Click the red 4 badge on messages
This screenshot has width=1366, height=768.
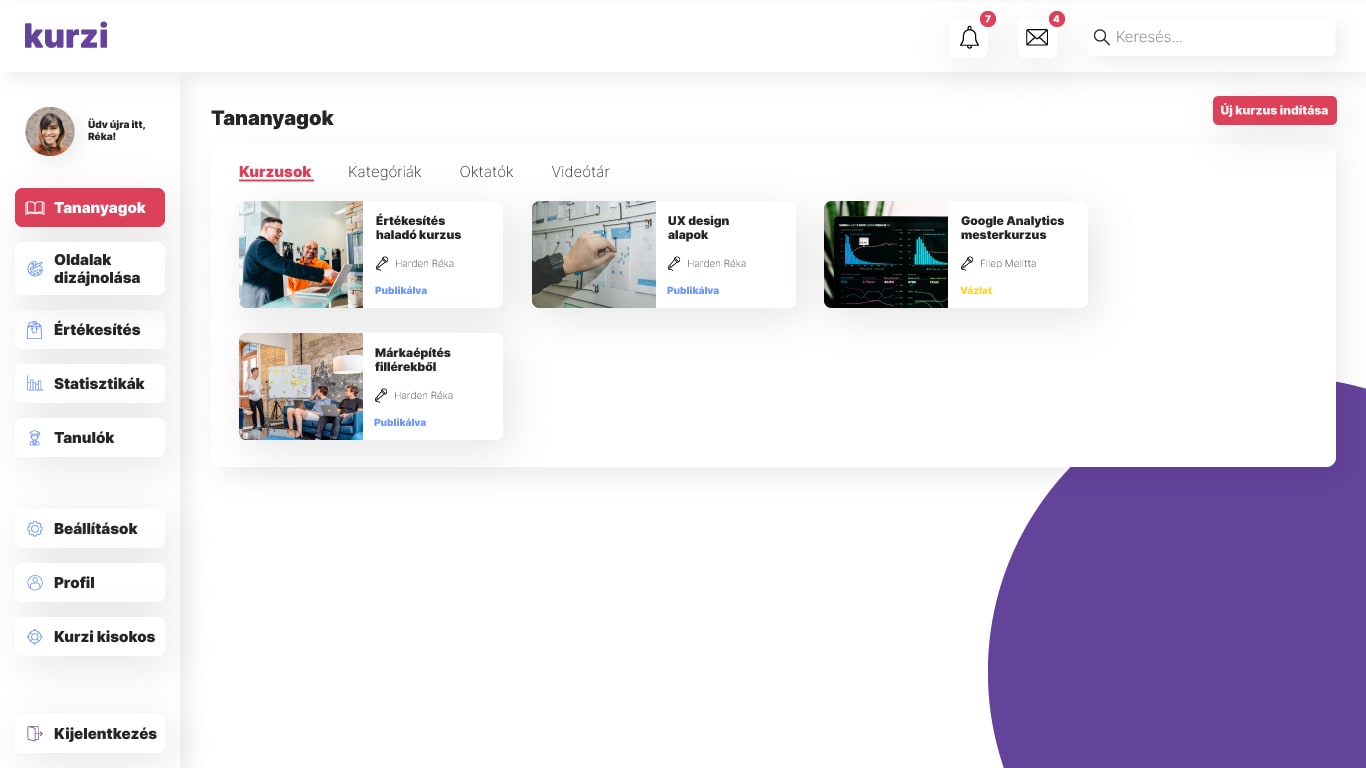coord(1057,19)
